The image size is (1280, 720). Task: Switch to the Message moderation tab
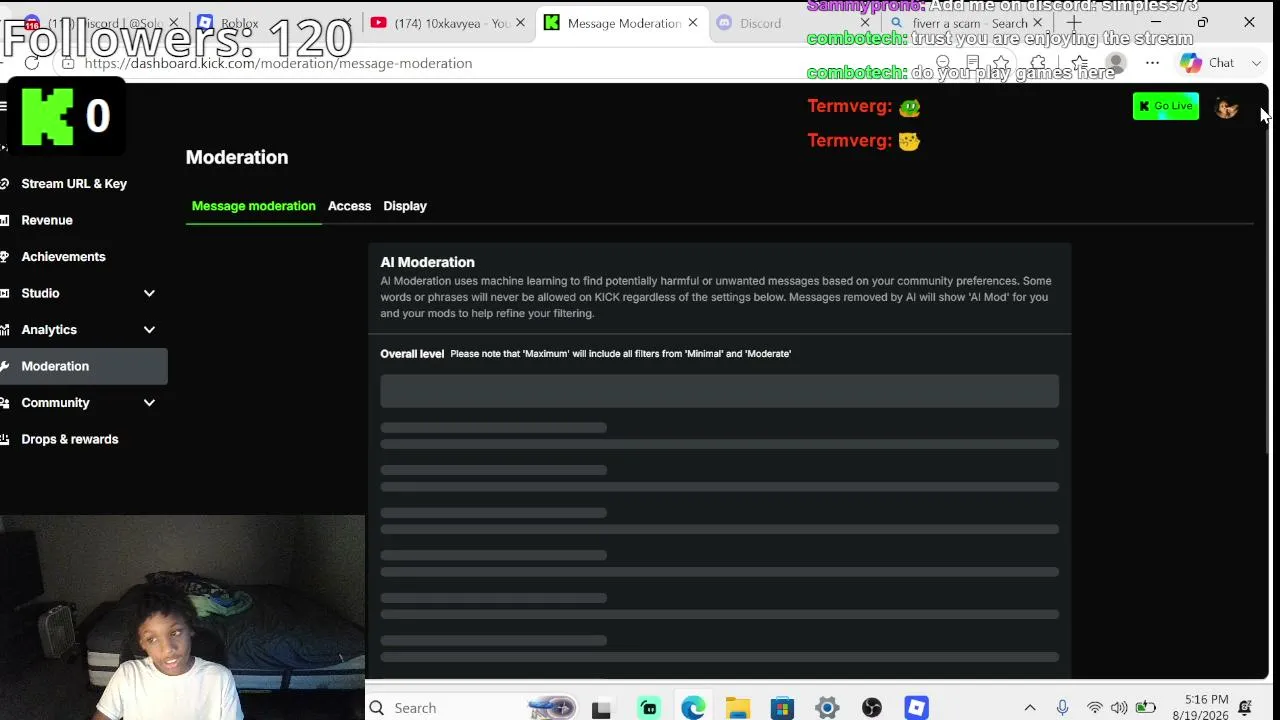(253, 206)
